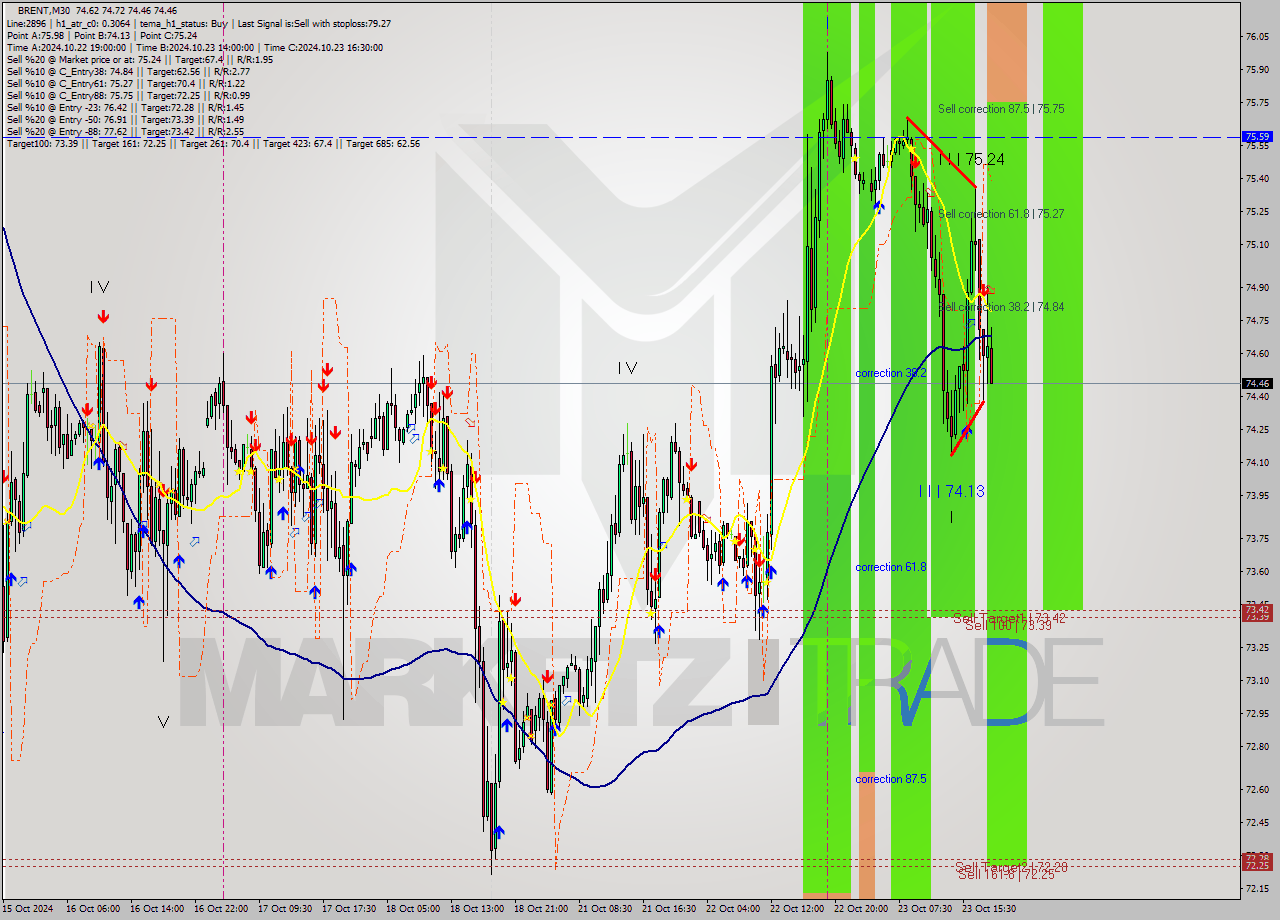Image resolution: width=1280 pixels, height=920 pixels.
Task: Click the '23 Oct 07:30' time axis label
Action: tap(926, 909)
